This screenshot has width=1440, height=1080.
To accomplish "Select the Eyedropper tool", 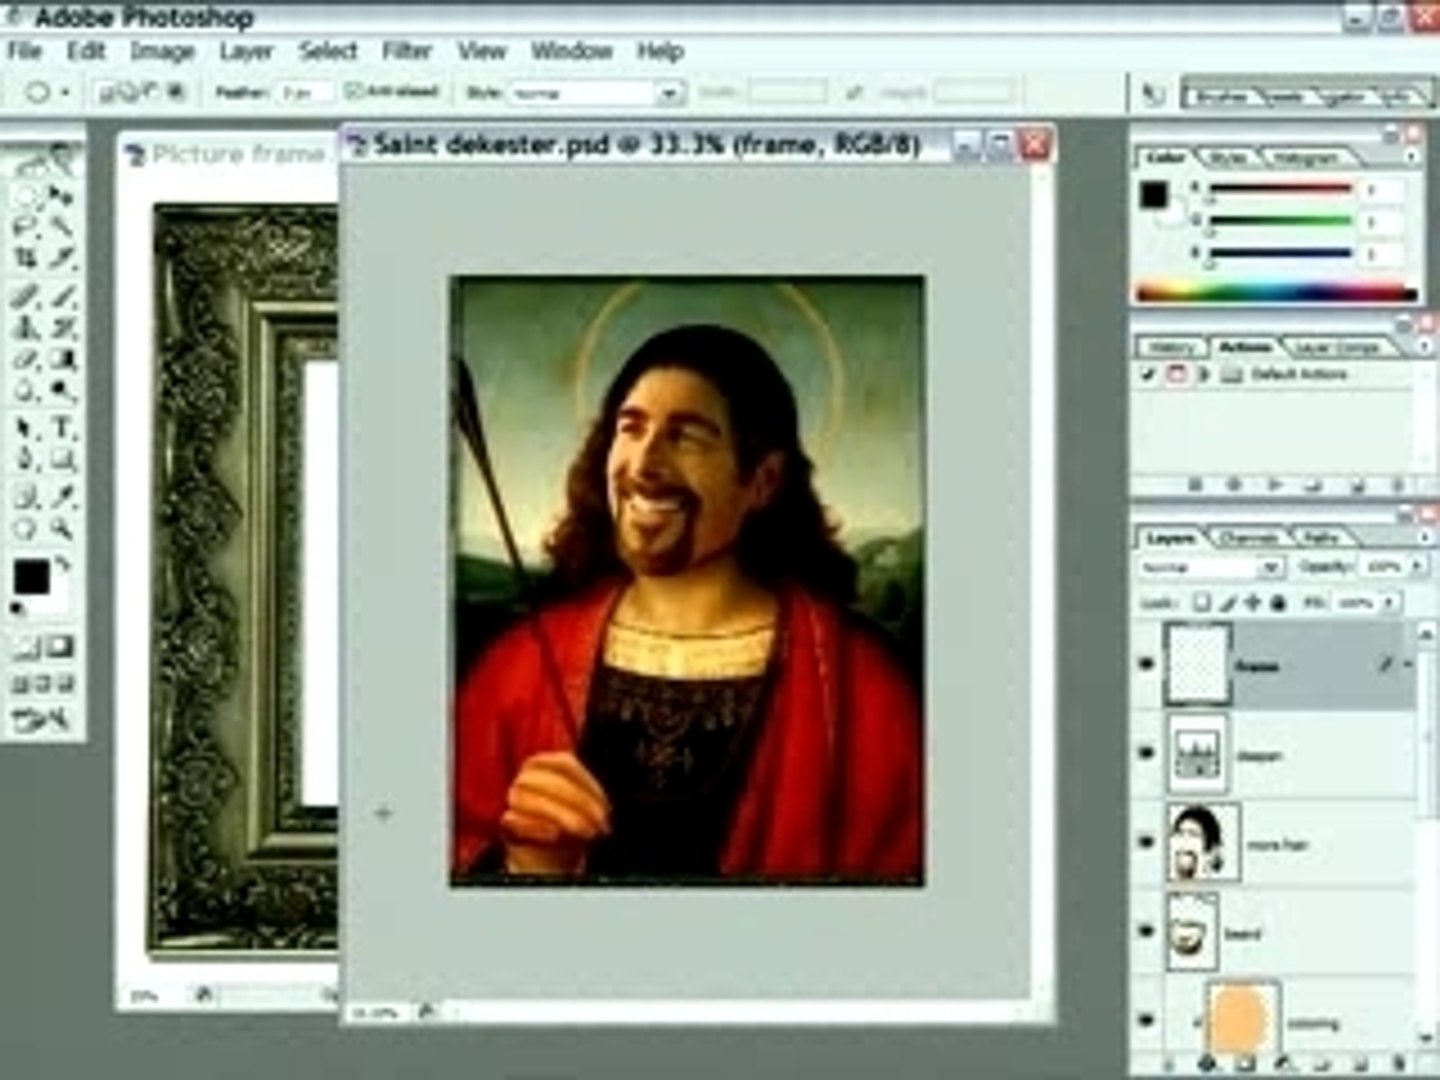I will click(x=61, y=495).
